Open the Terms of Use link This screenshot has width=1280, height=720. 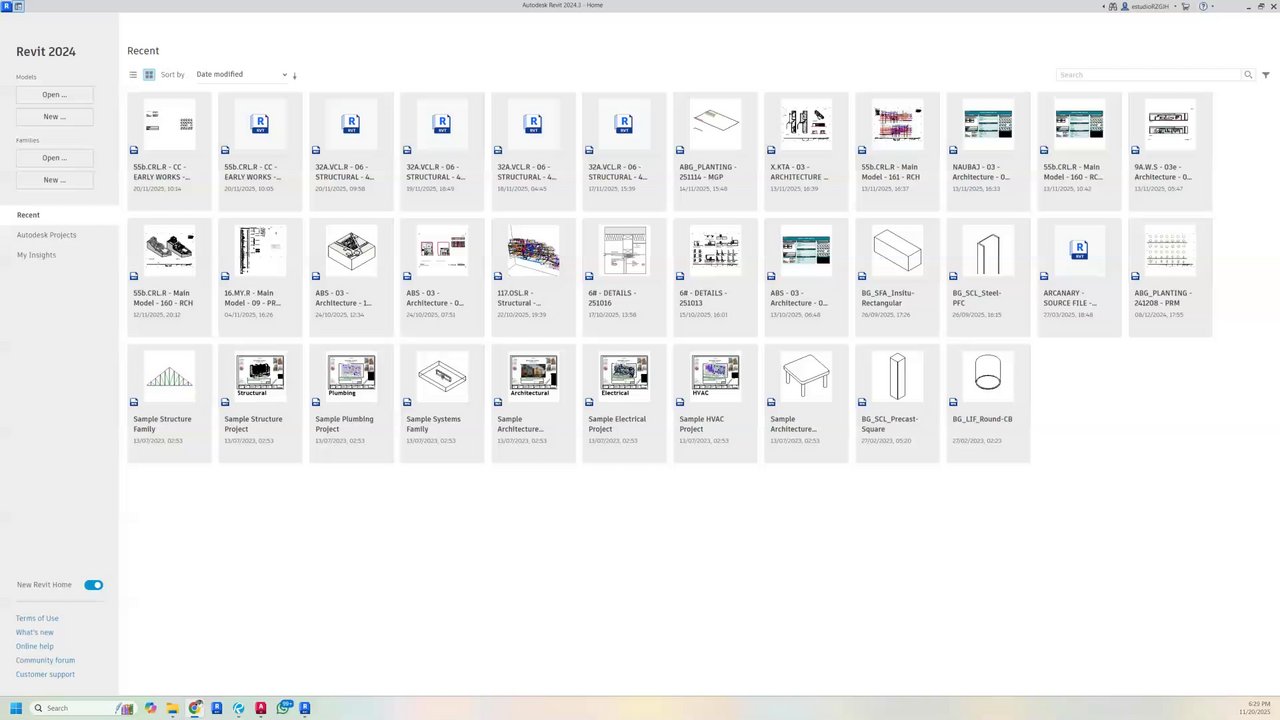pos(37,619)
